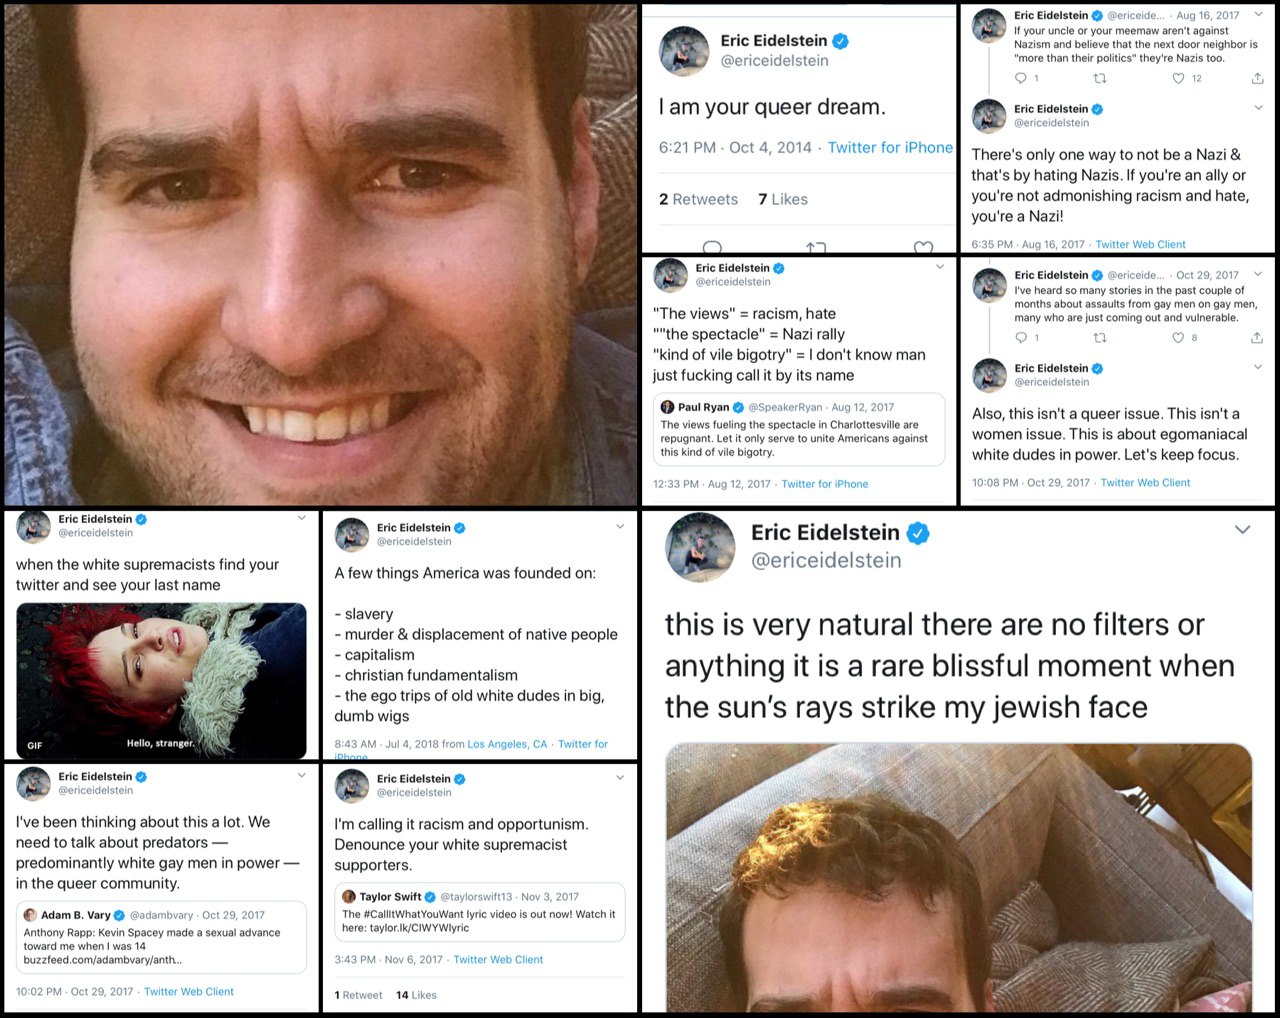
Task: Click reply icon under the Aug 16 meemaw tweet
Action: pos(1020,78)
